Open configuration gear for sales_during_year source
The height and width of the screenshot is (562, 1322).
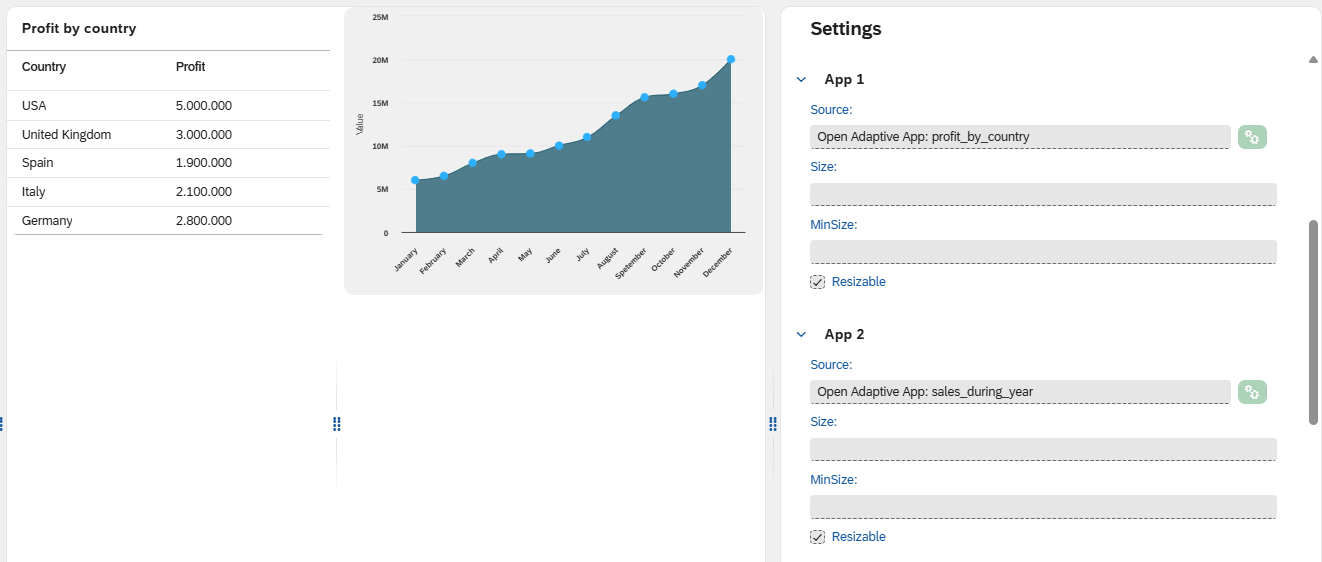click(x=1252, y=392)
